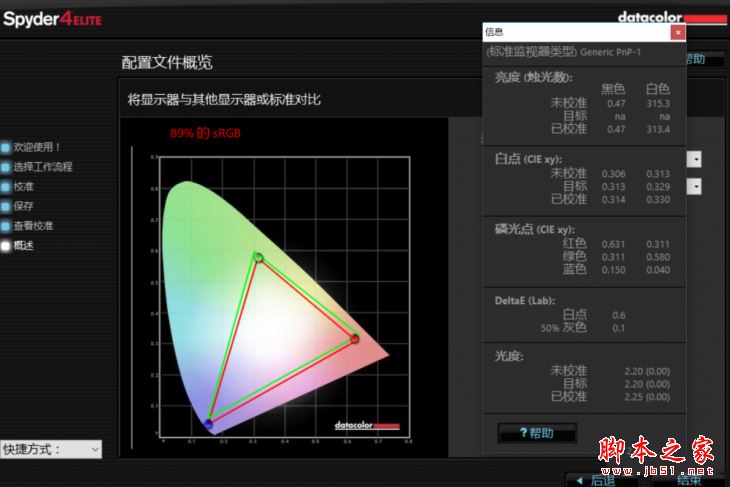Click the 白点 (CIE xy) section title
Screen dimensions: 730x487
(x=528, y=159)
